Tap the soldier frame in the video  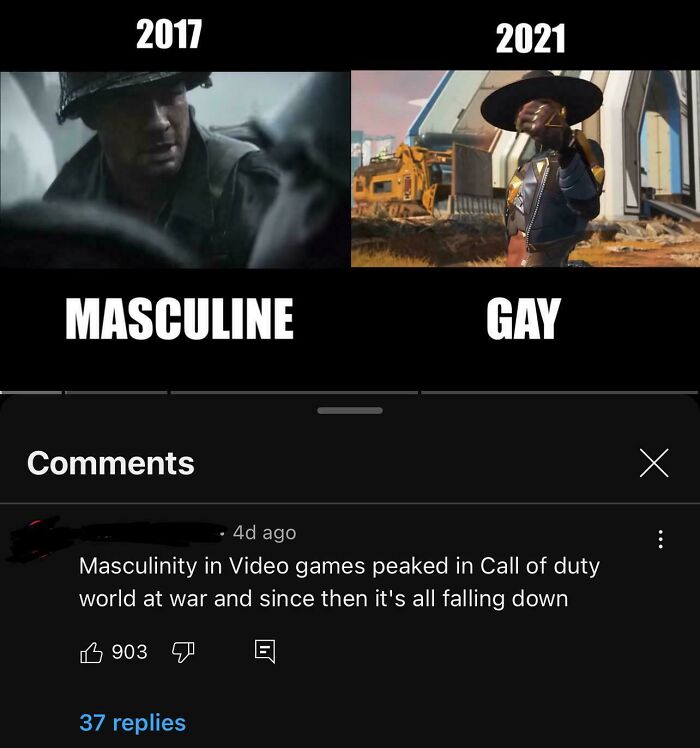pos(175,169)
